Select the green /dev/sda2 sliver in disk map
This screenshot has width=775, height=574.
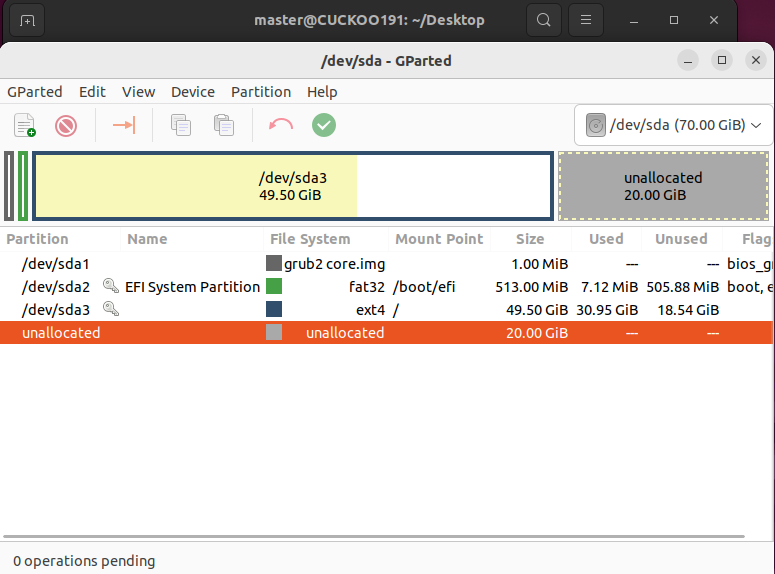click(23, 186)
